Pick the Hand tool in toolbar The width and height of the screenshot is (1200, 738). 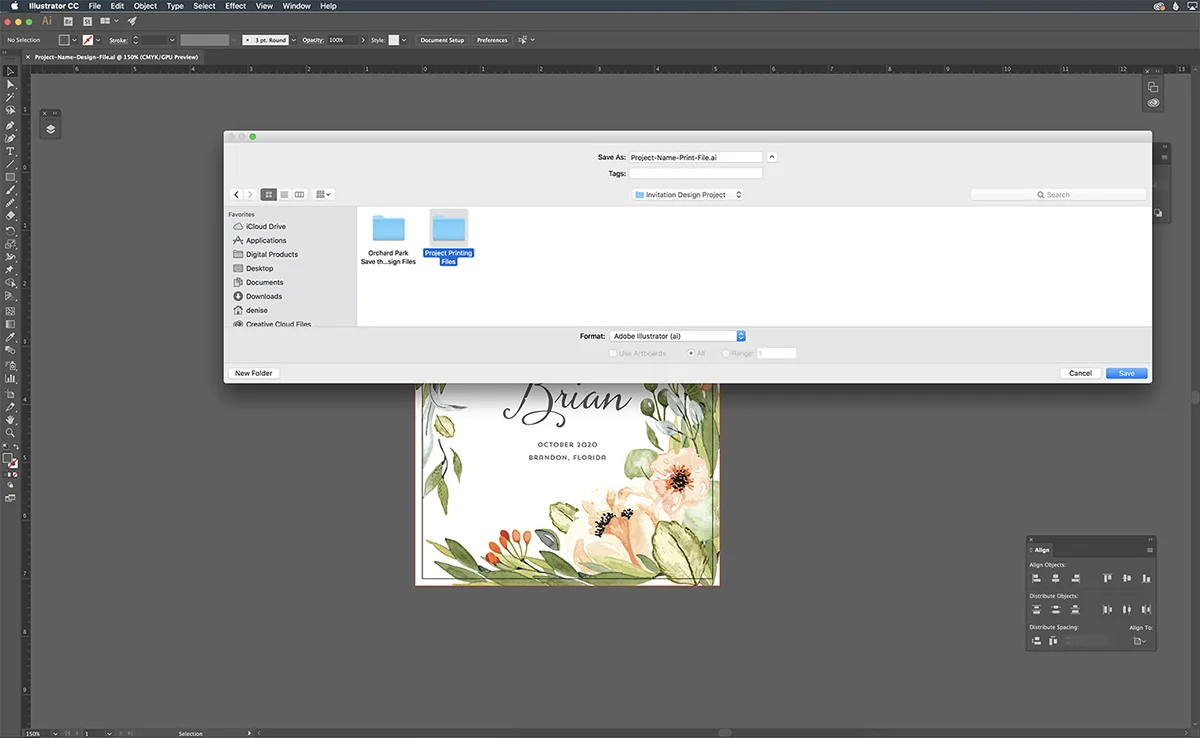tap(11, 420)
